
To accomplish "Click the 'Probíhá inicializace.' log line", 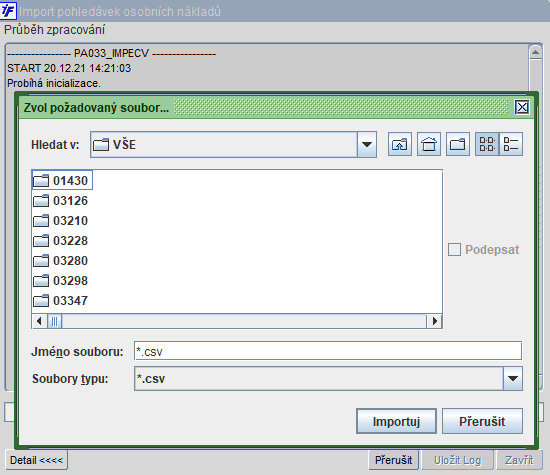I will coord(54,83).
